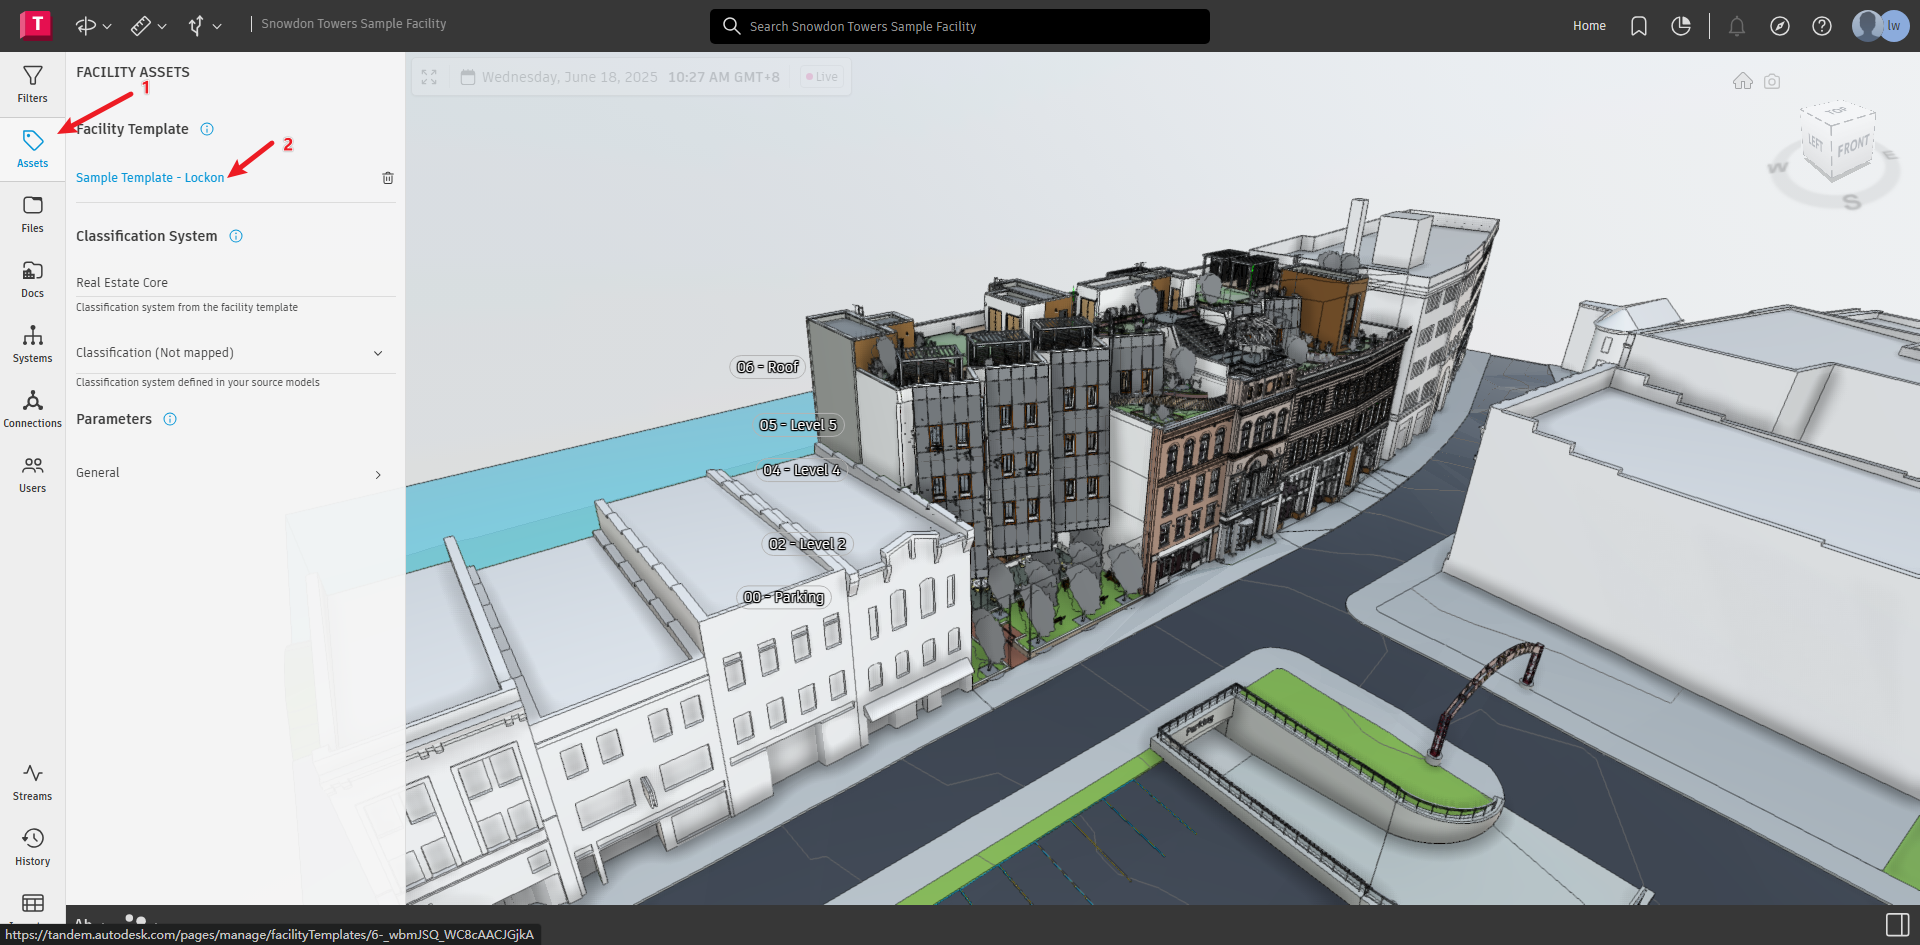Click the LEFT face of view cube
This screenshot has height=945, width=1920.
pos(1815,143)
